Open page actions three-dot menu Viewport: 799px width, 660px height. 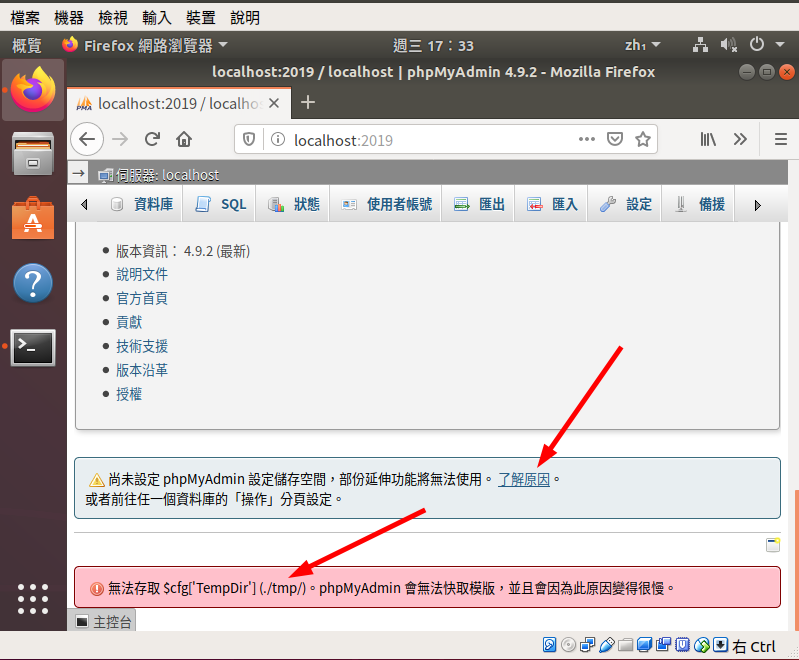tap(587, 139)
